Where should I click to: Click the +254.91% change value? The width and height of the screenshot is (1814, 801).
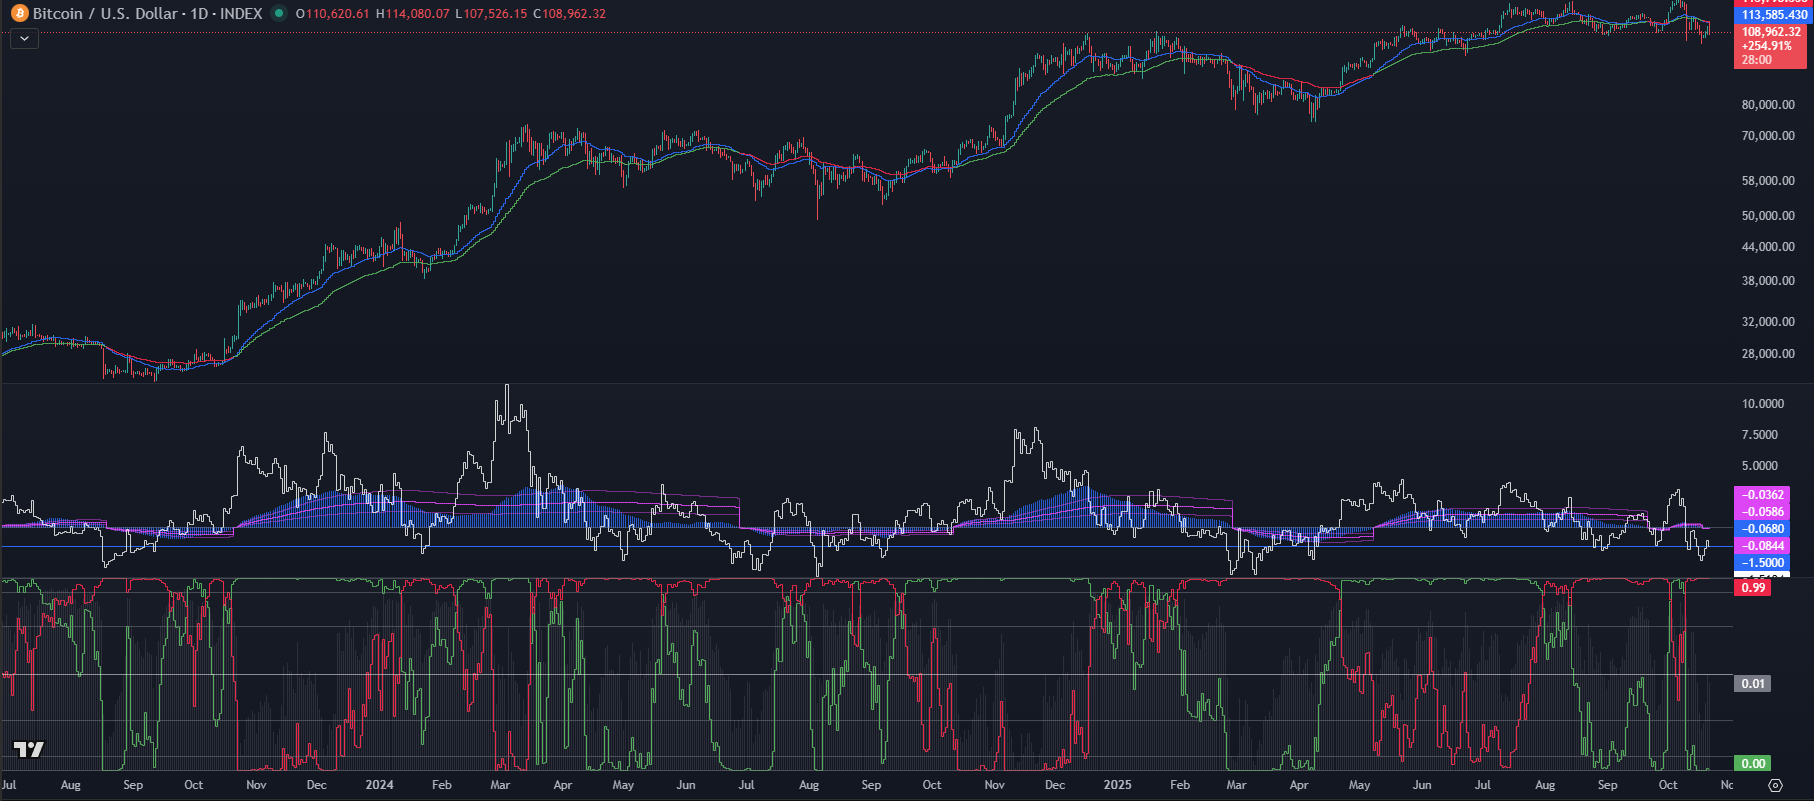point(1767,46)
